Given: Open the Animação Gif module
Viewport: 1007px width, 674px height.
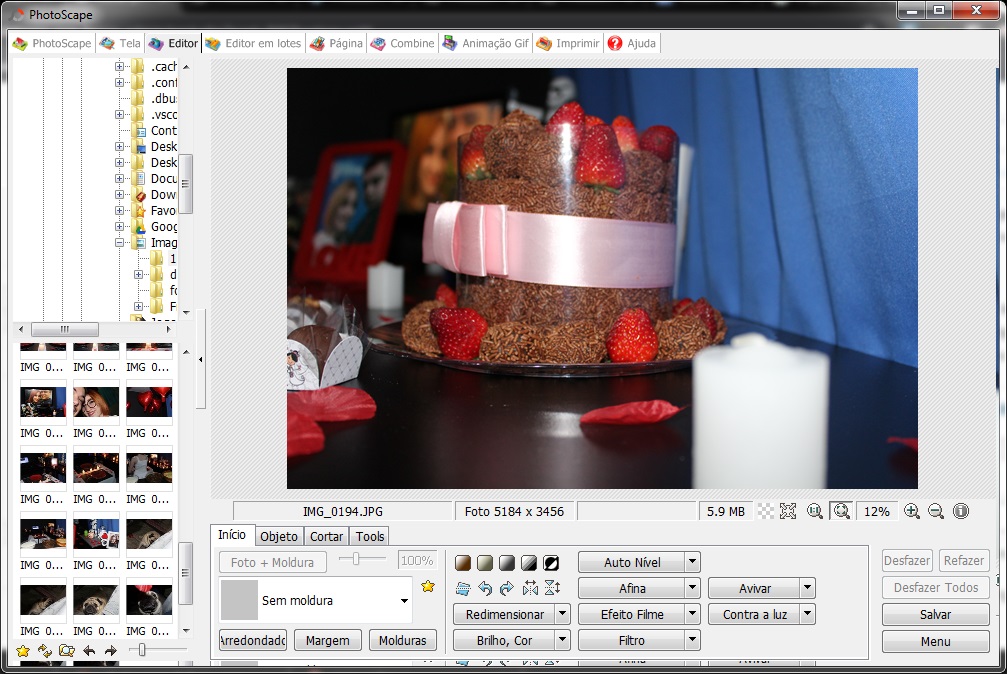Looking at the screenshot, I should [485, 43].
